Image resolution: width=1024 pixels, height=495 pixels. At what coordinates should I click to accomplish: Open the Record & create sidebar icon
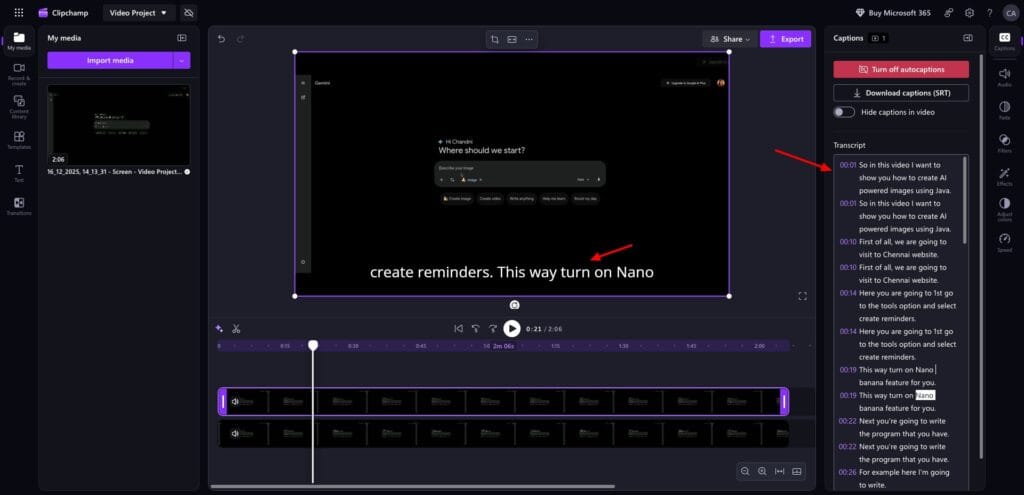tap(18, 72)
